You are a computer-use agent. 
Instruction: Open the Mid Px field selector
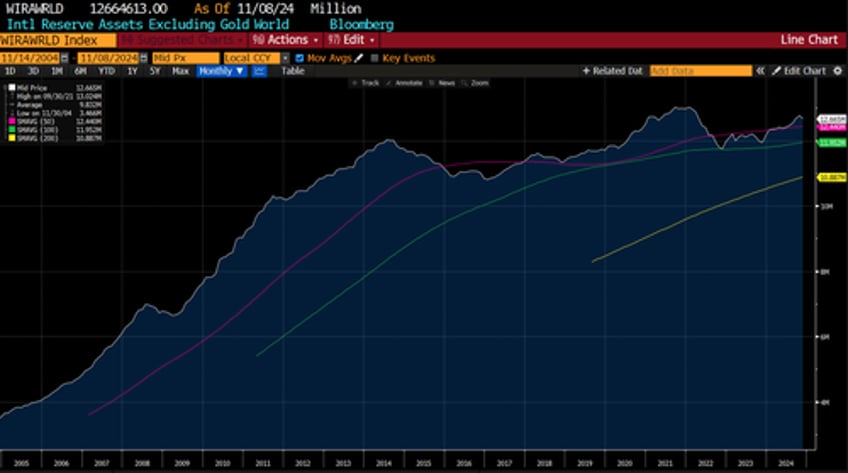point(186,58)
